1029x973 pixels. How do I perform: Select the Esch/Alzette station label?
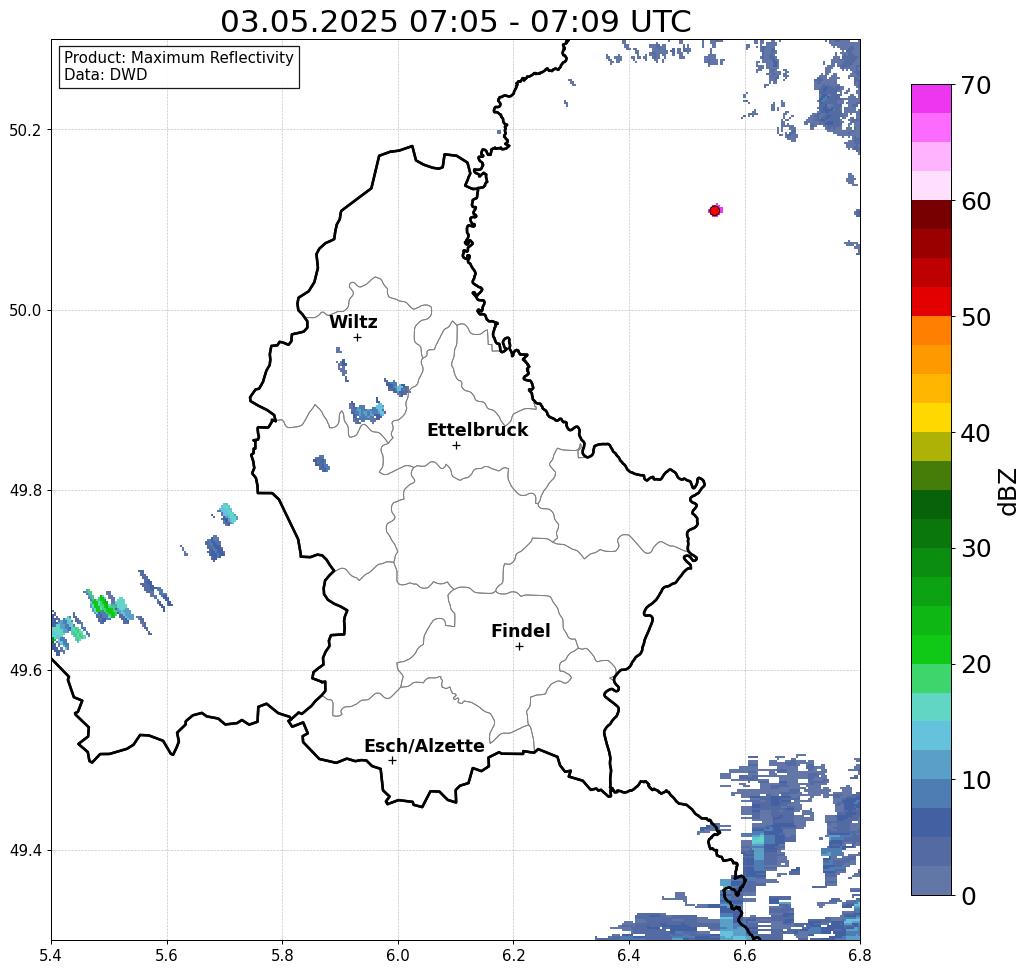pyautogui.click(x=424, y=746)
